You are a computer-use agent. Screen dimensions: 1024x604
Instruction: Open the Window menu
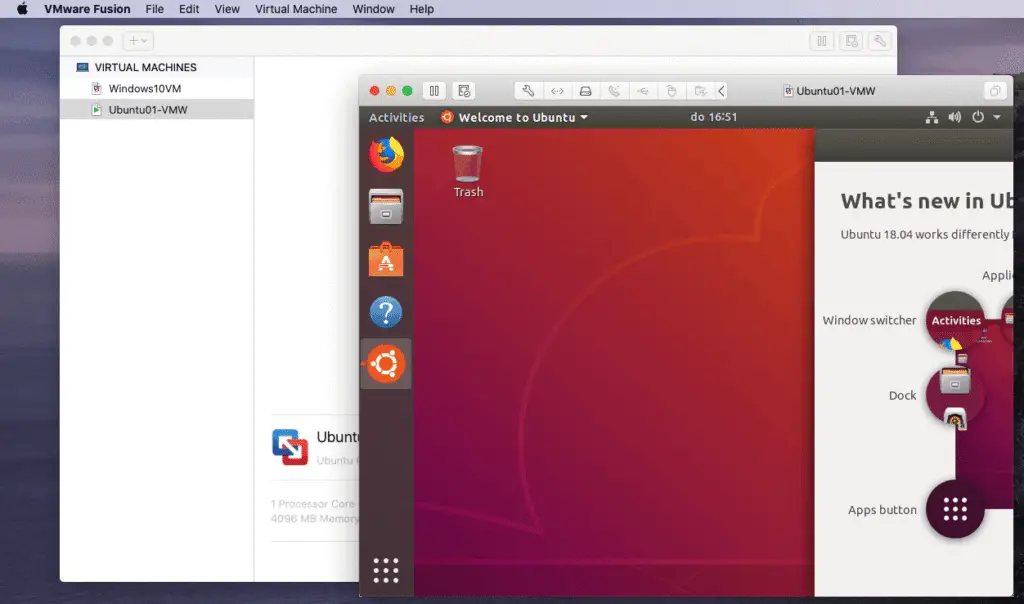[x=374, y=9]
